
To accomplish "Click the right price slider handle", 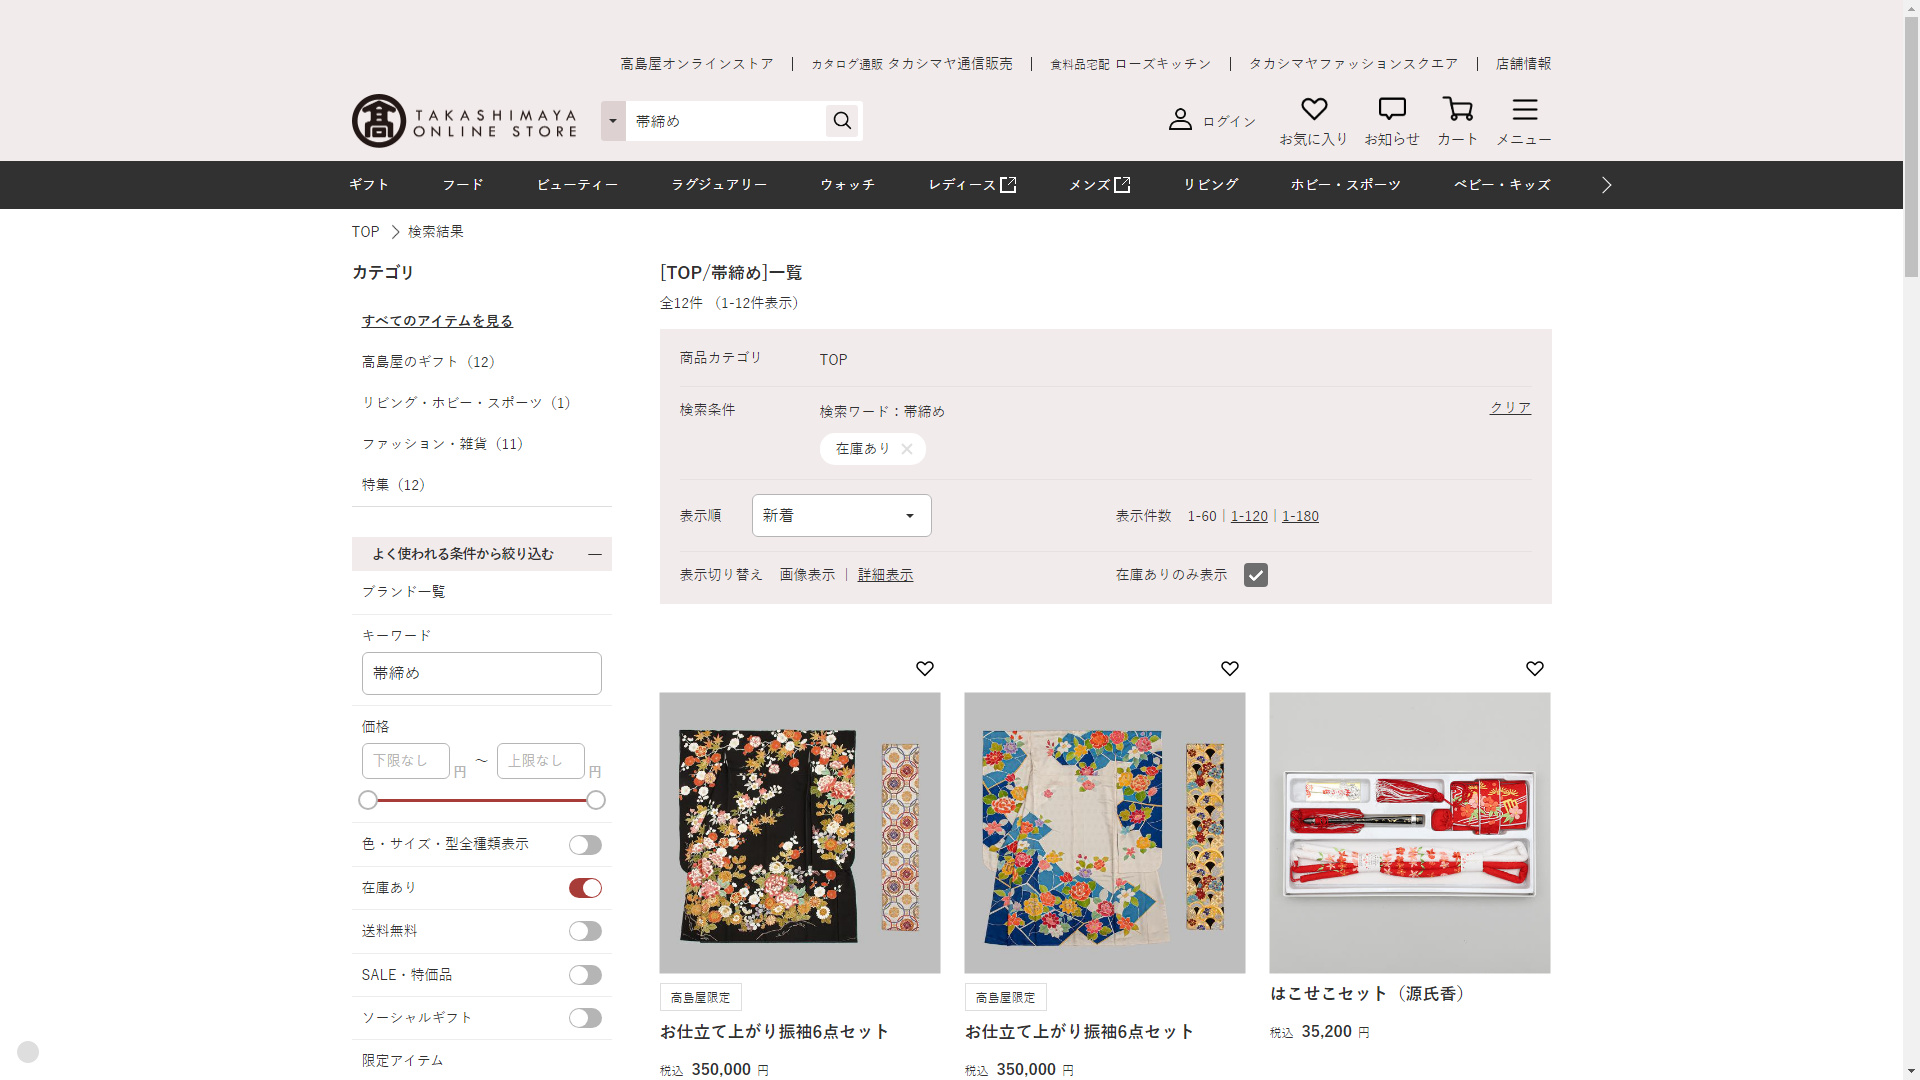I will (x=595, y=800).
